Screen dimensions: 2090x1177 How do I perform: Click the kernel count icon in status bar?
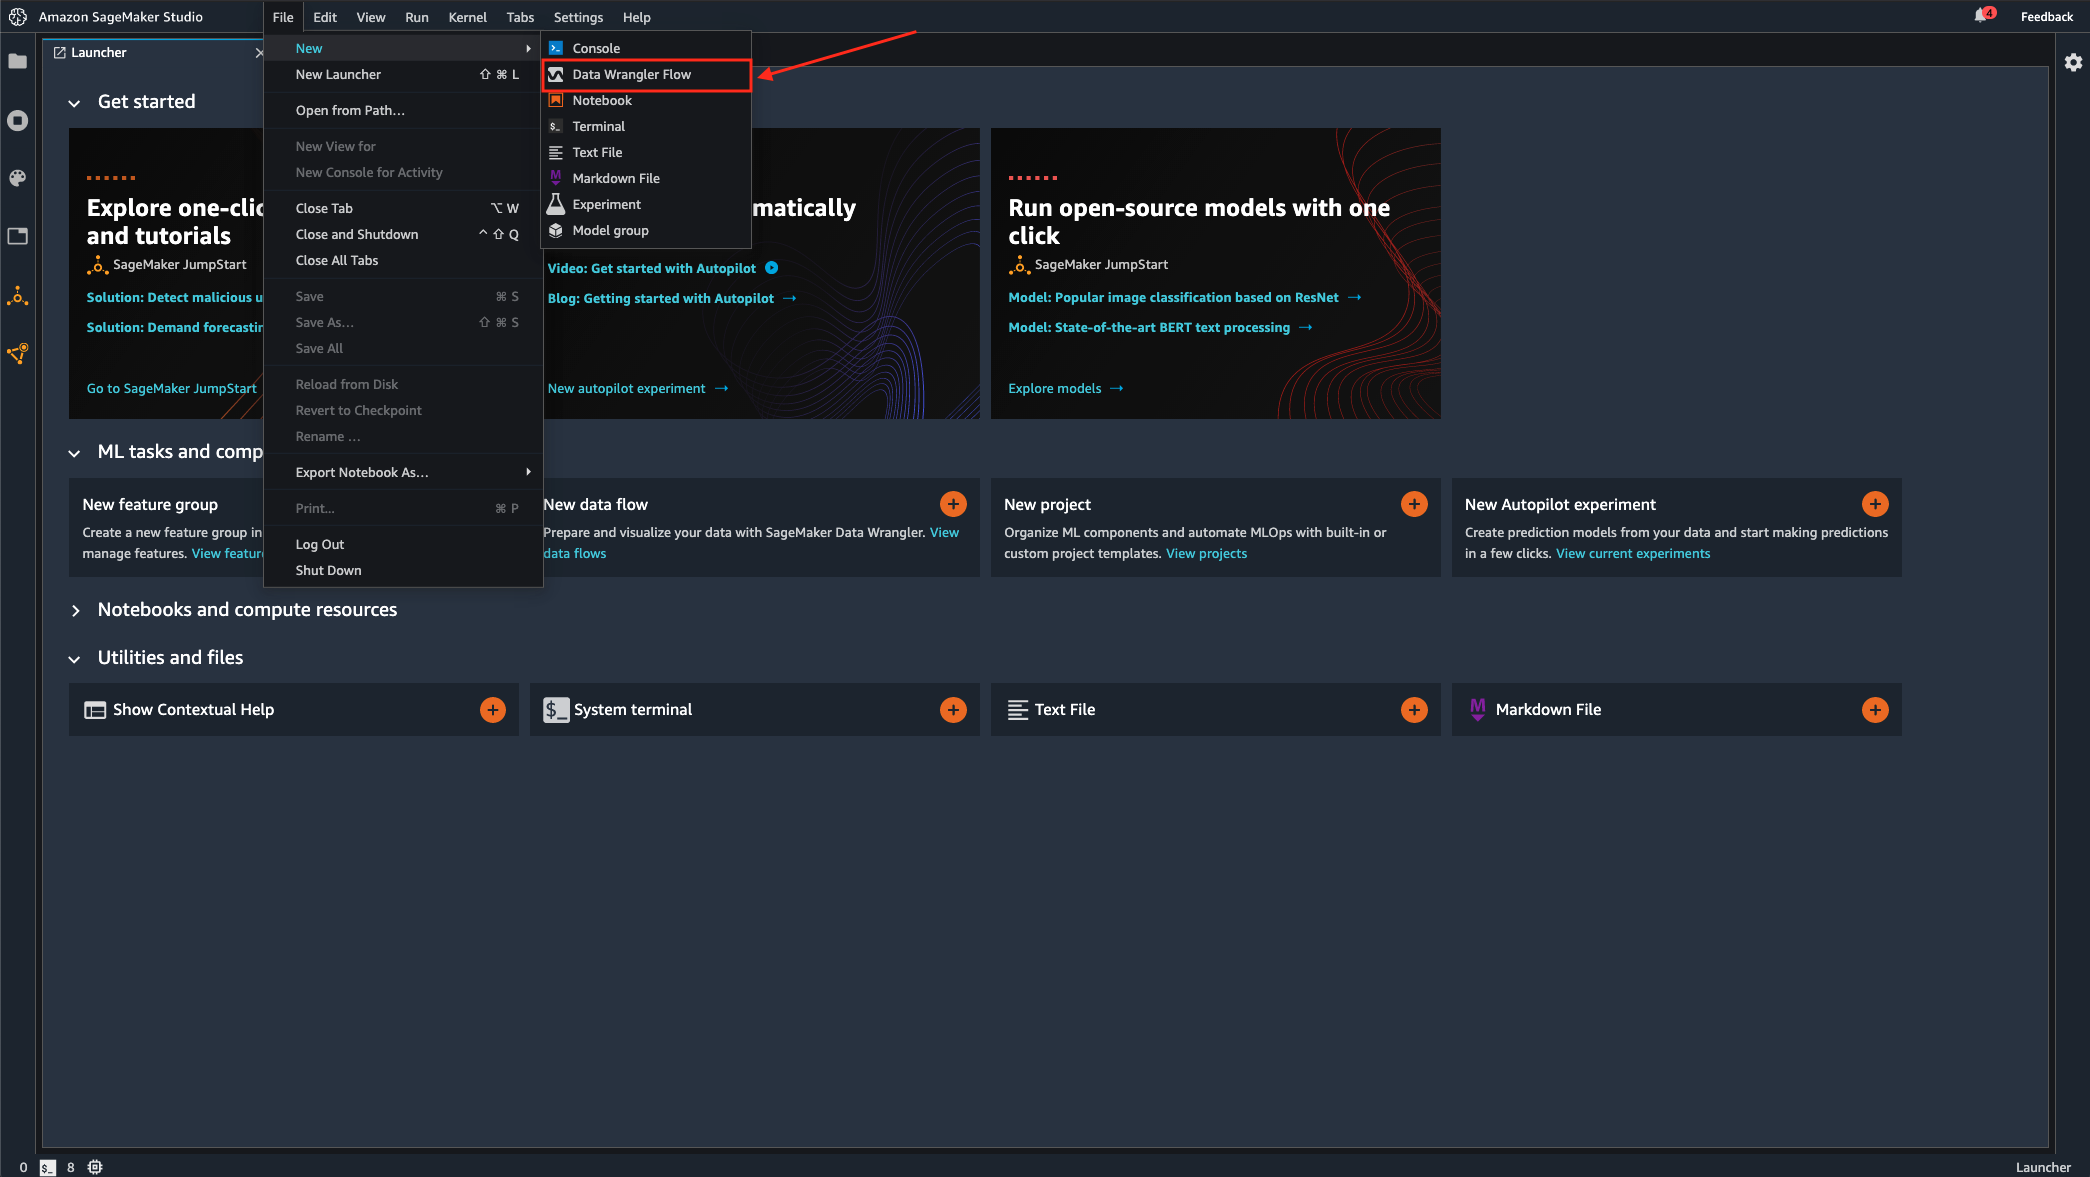tap(95, 1167)
